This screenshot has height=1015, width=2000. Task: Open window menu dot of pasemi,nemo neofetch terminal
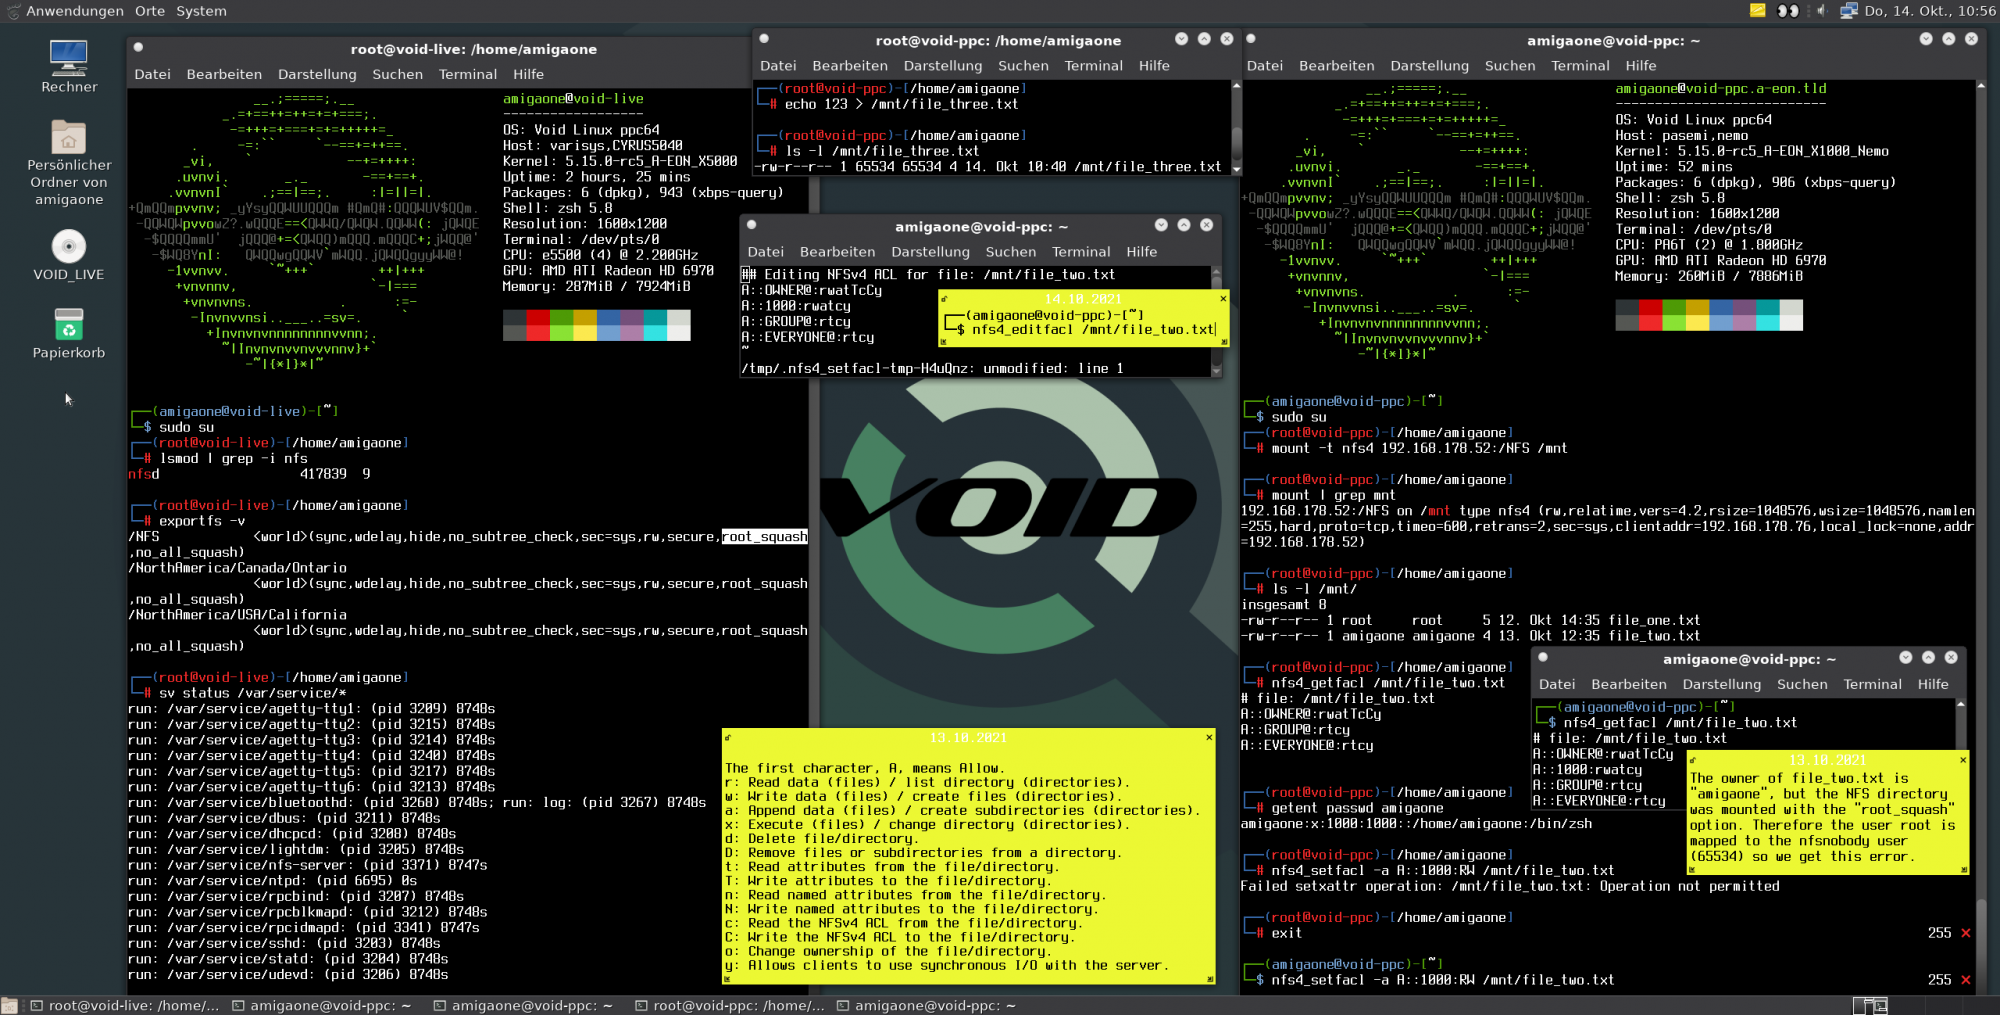(x=1251, y=39)
